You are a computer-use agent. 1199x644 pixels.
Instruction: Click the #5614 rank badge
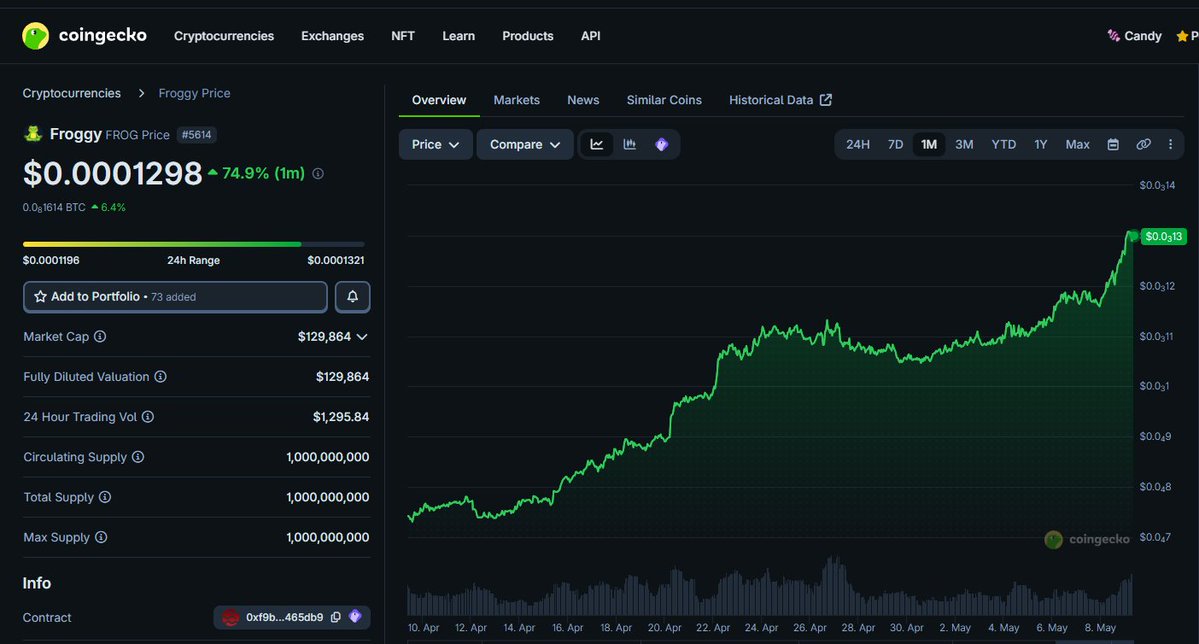tap(197, 135)
